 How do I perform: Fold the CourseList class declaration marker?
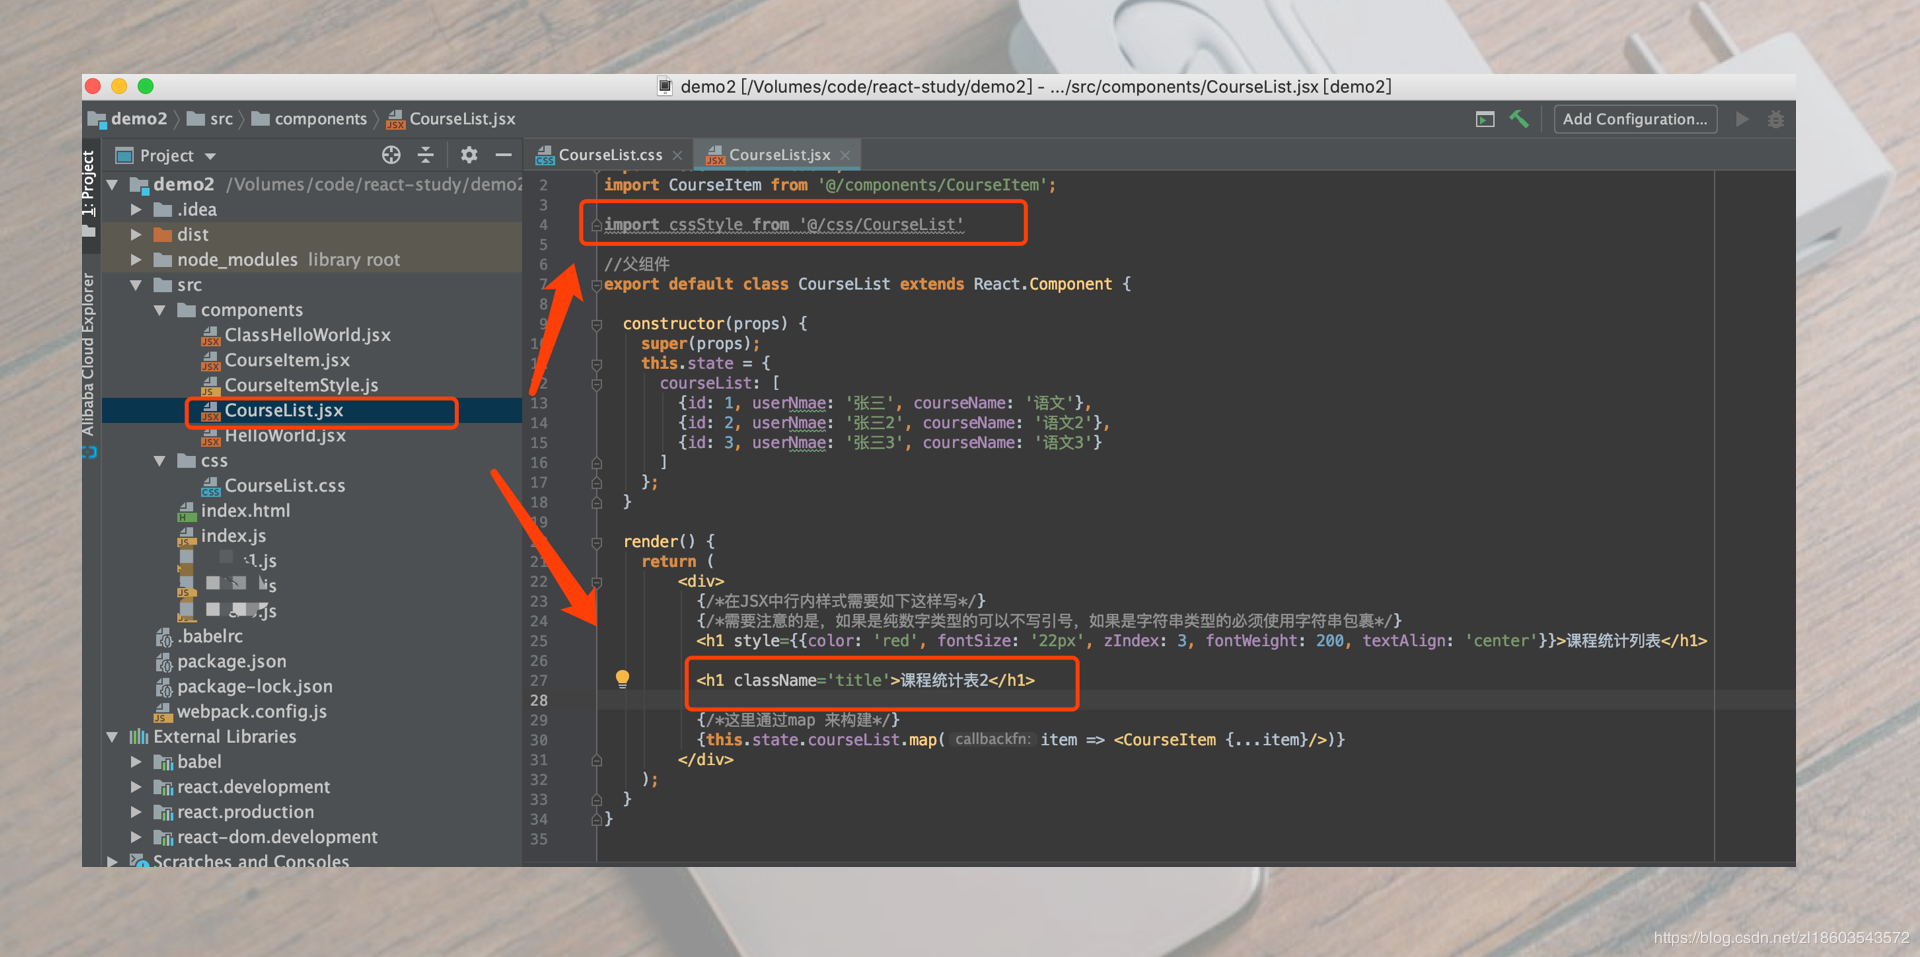point(596,285)
